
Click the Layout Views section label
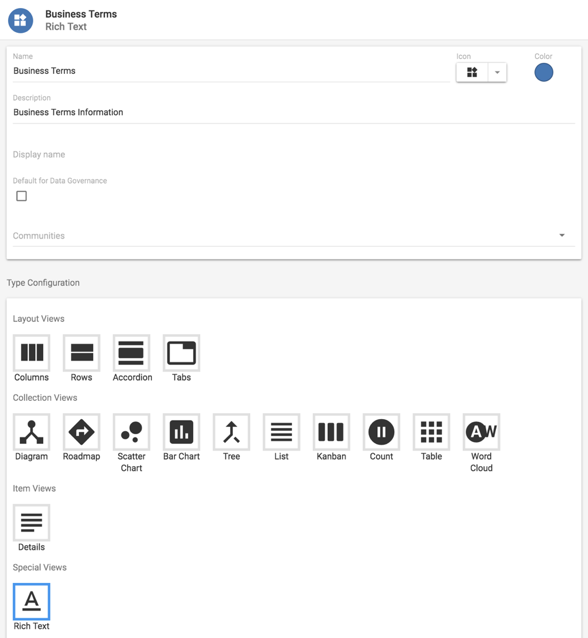39,319
